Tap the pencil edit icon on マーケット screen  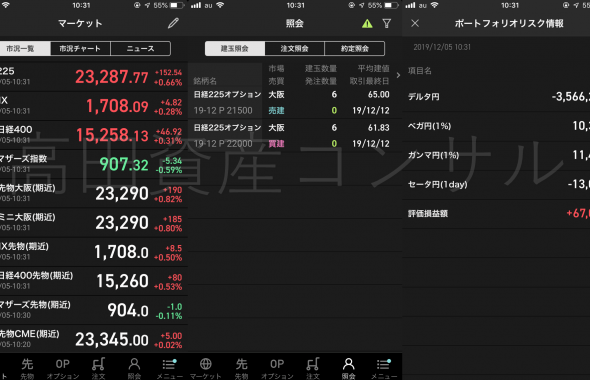173,23
